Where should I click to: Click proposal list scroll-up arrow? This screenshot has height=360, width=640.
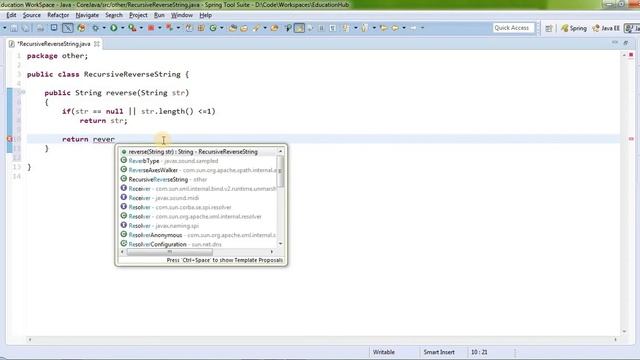point(280,151)
